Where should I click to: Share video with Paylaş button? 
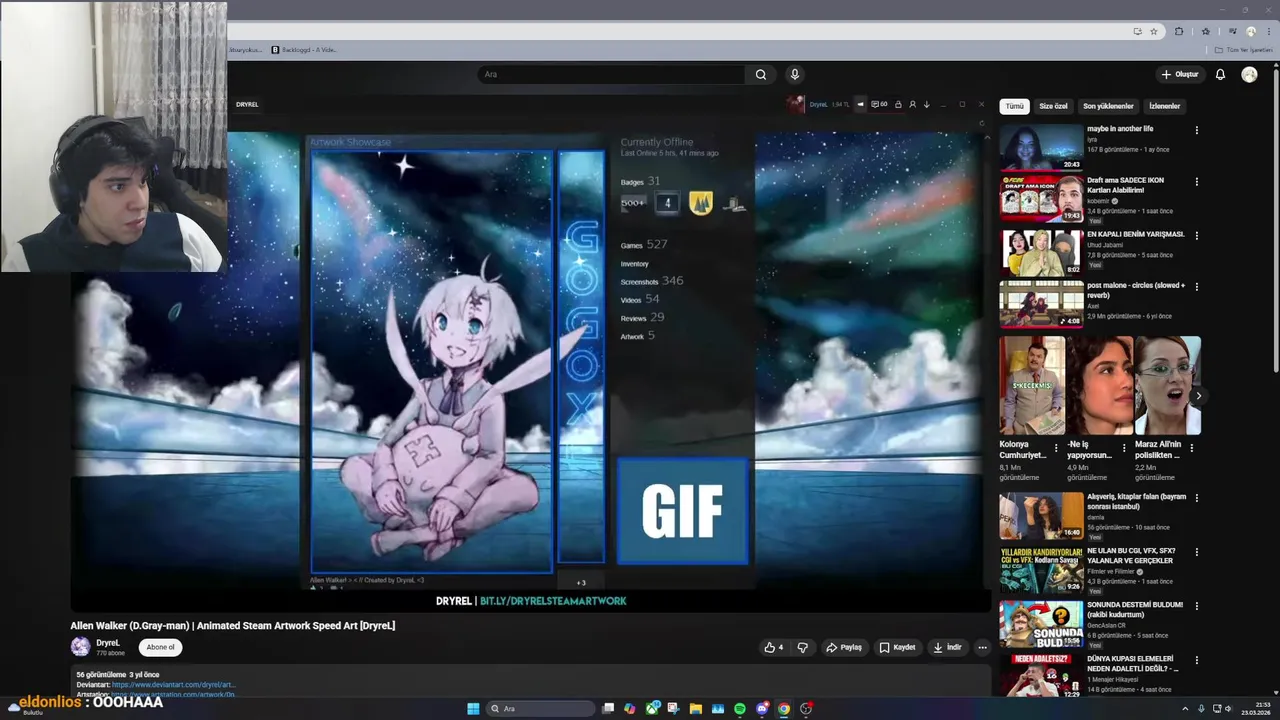coord(844,647)
